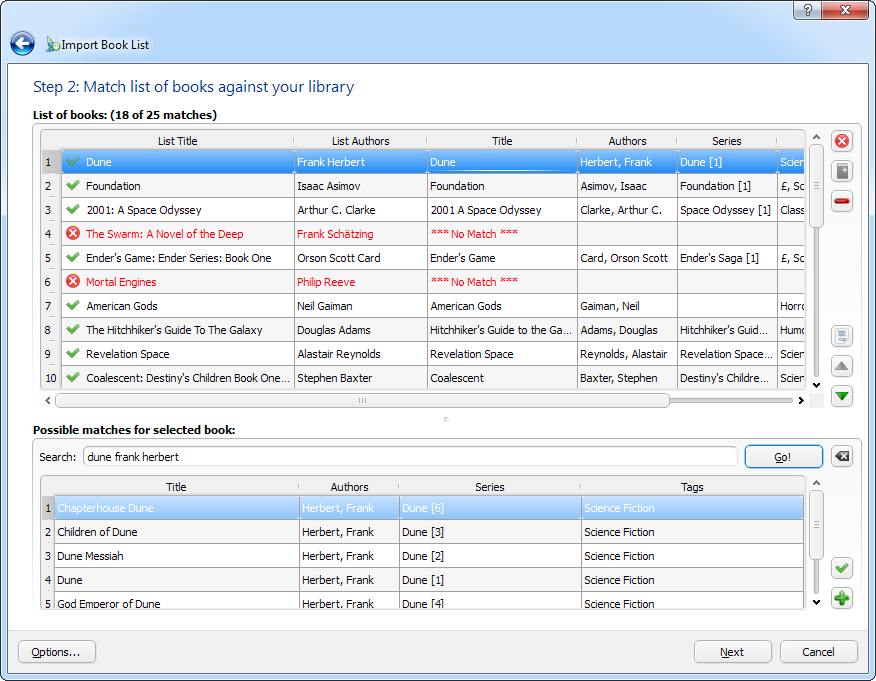Click the add empty book icon button

(842, 171)
